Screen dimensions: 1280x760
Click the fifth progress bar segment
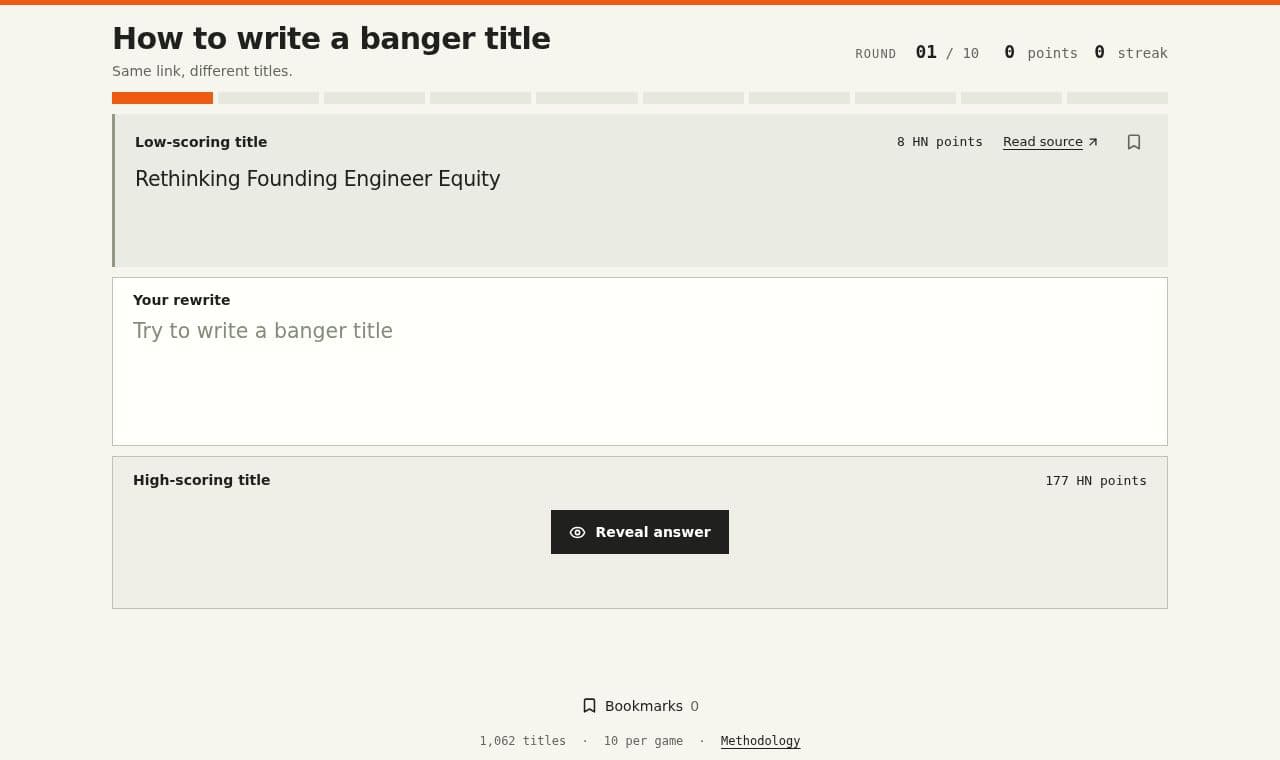[587, 98]
